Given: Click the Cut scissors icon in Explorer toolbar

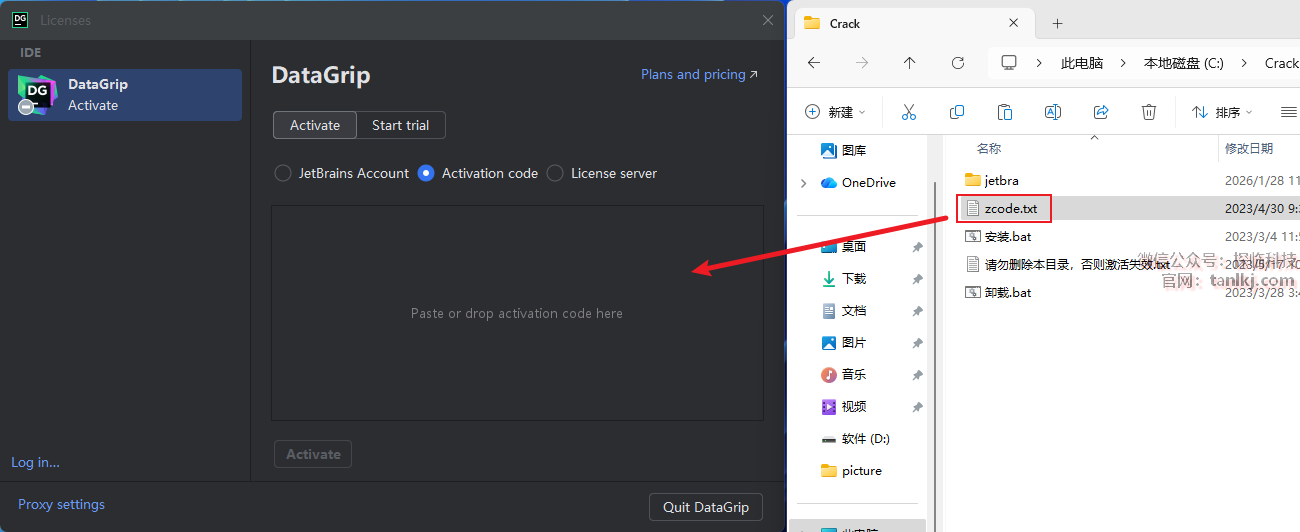Looking at the screenshot, I should 908,112.
